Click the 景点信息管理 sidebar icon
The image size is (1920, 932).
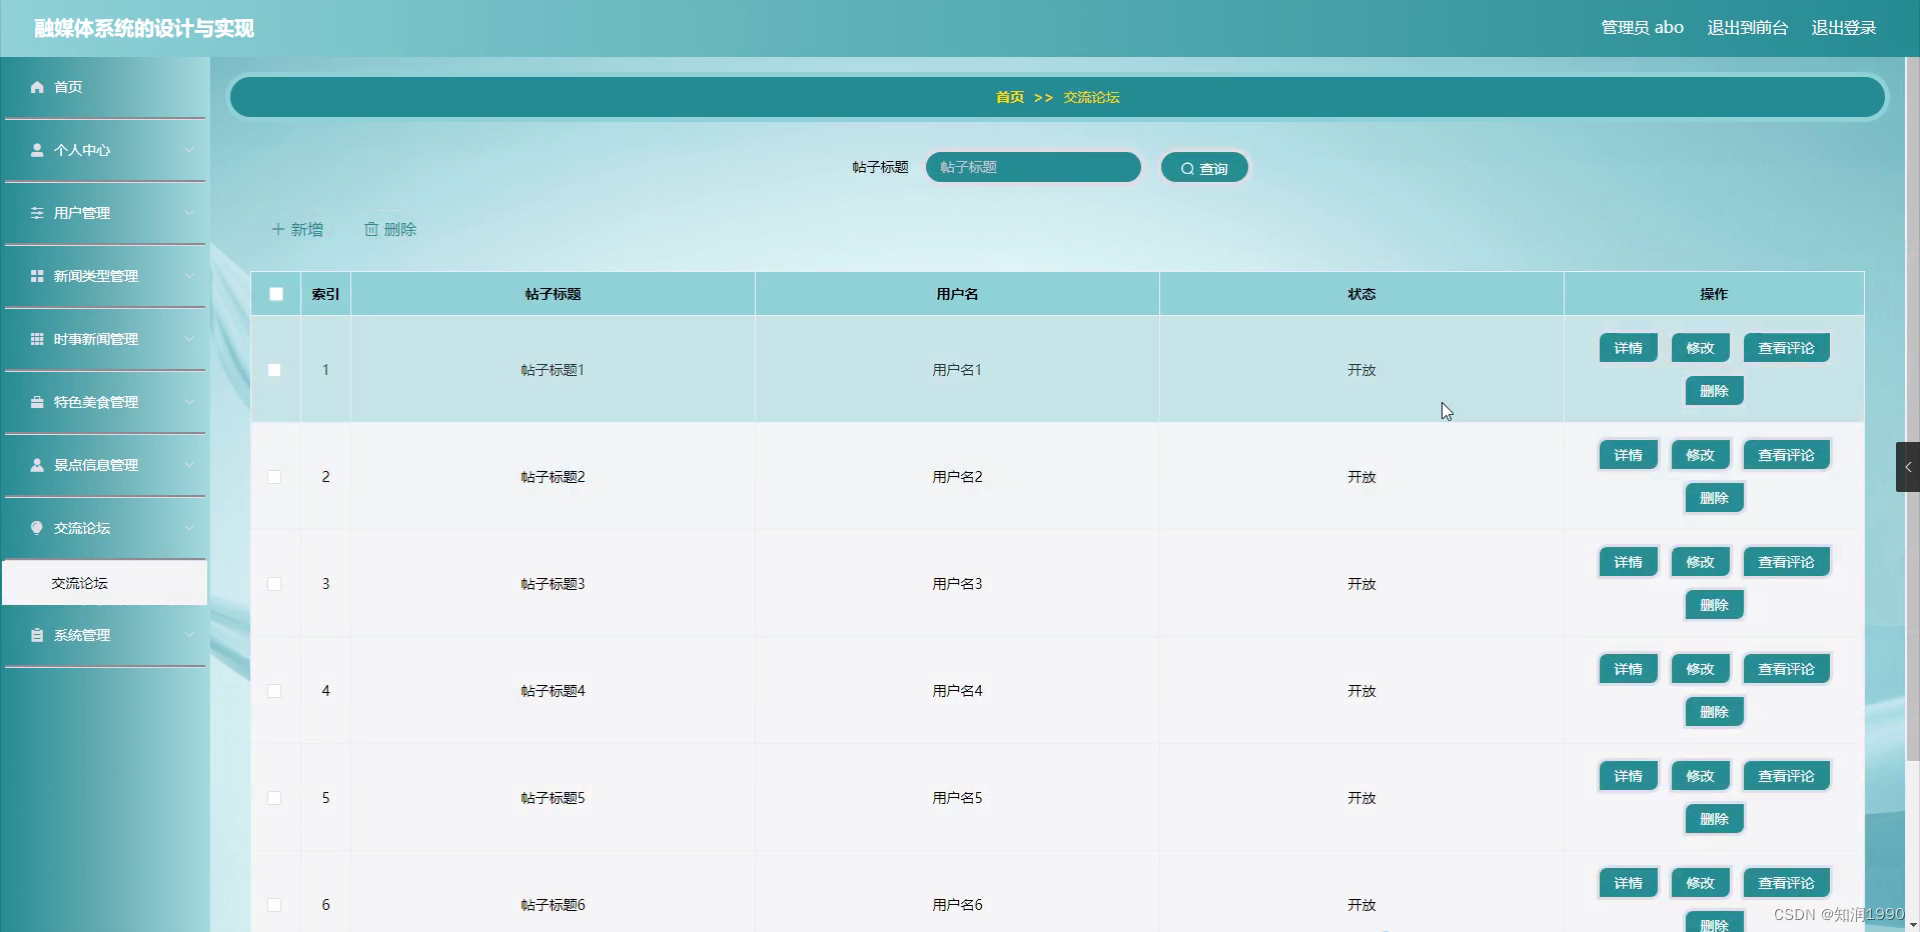(x=36, y=465)
